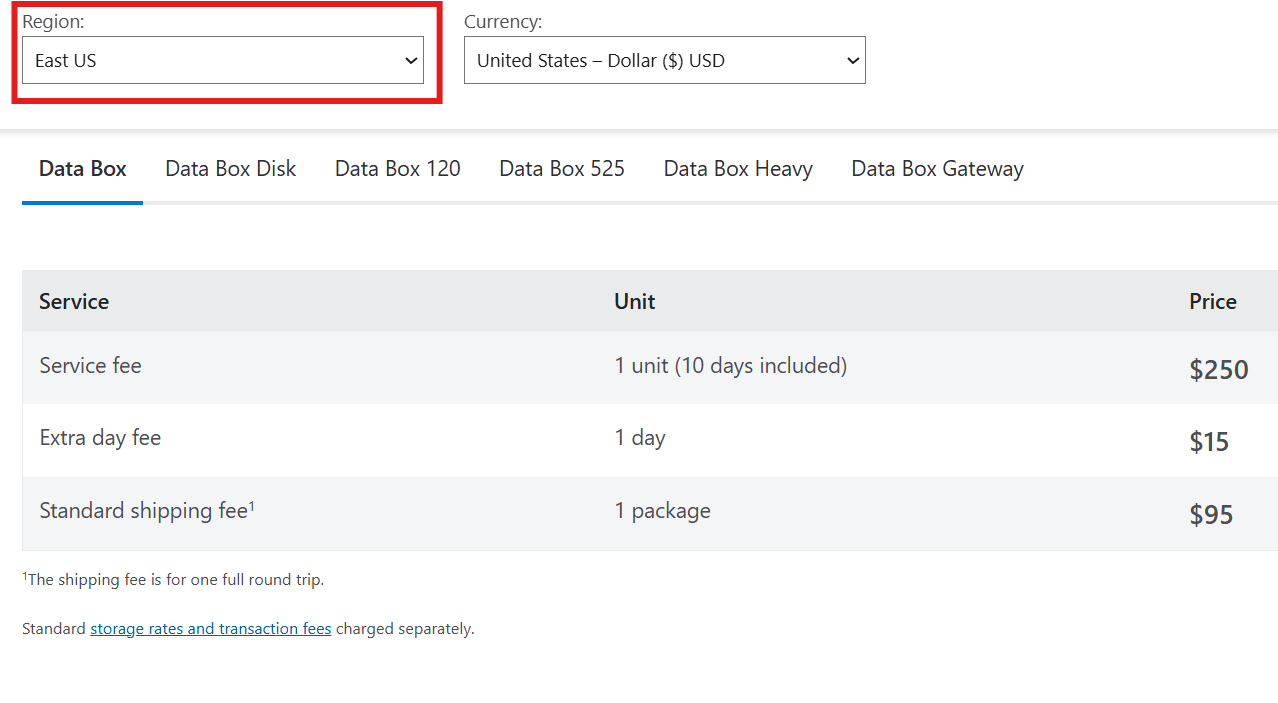Select the Extra day fee row label

[100, 438]
